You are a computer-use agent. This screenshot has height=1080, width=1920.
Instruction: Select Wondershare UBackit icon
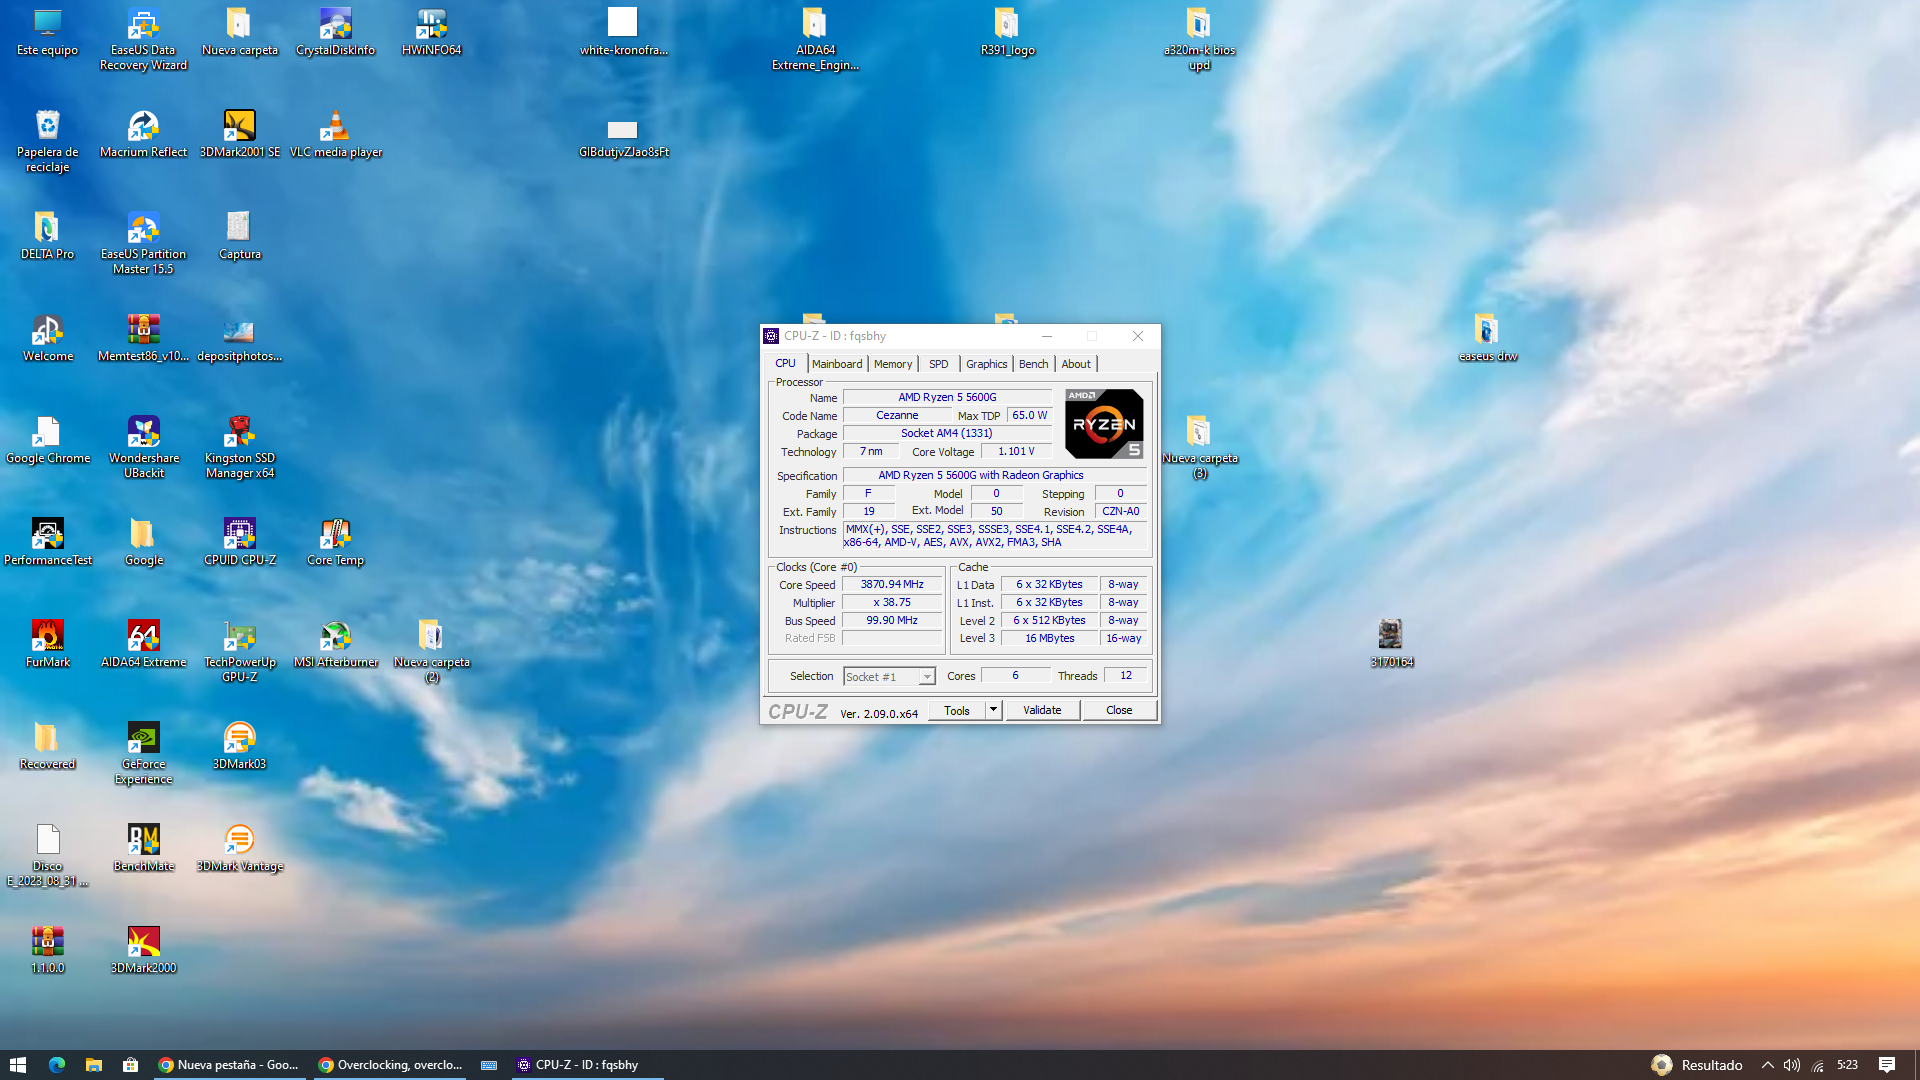pyautogui.click(x=143, y=447)
